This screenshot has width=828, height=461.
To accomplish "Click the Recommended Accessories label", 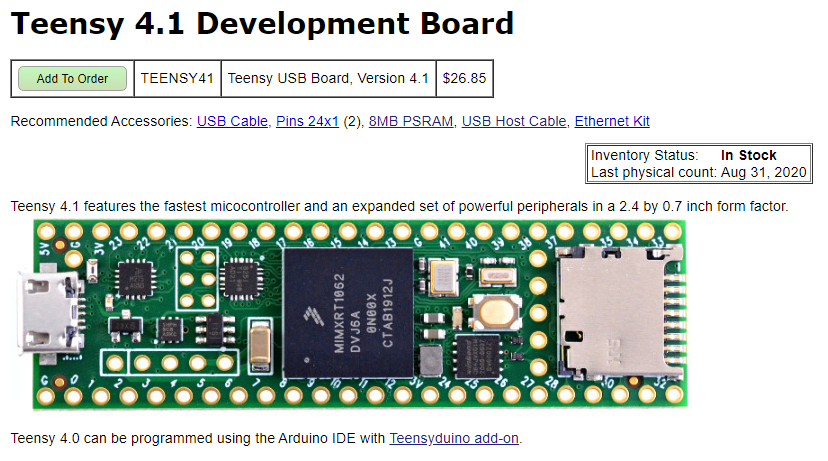I will tap(101, 121).
